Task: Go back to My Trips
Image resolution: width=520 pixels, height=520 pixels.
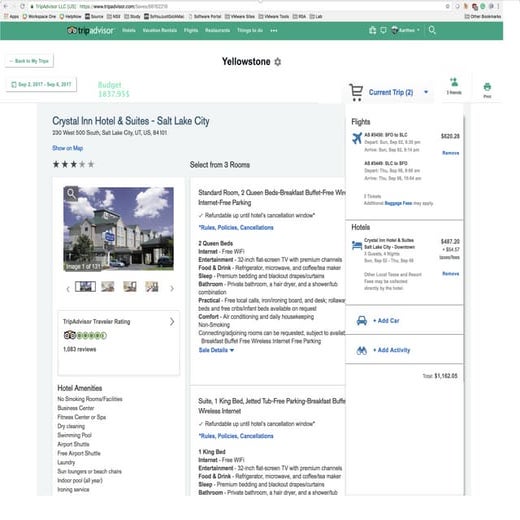Action: [29, 61]
